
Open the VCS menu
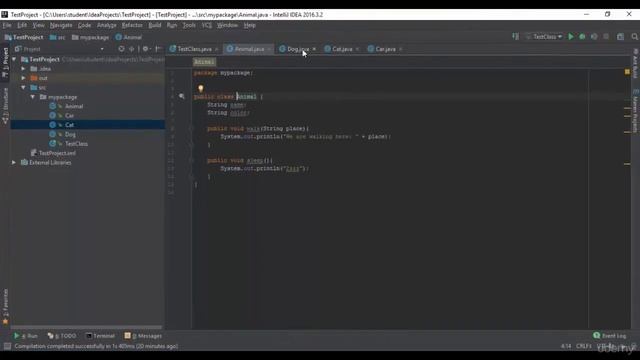click(x=207, y=25)
